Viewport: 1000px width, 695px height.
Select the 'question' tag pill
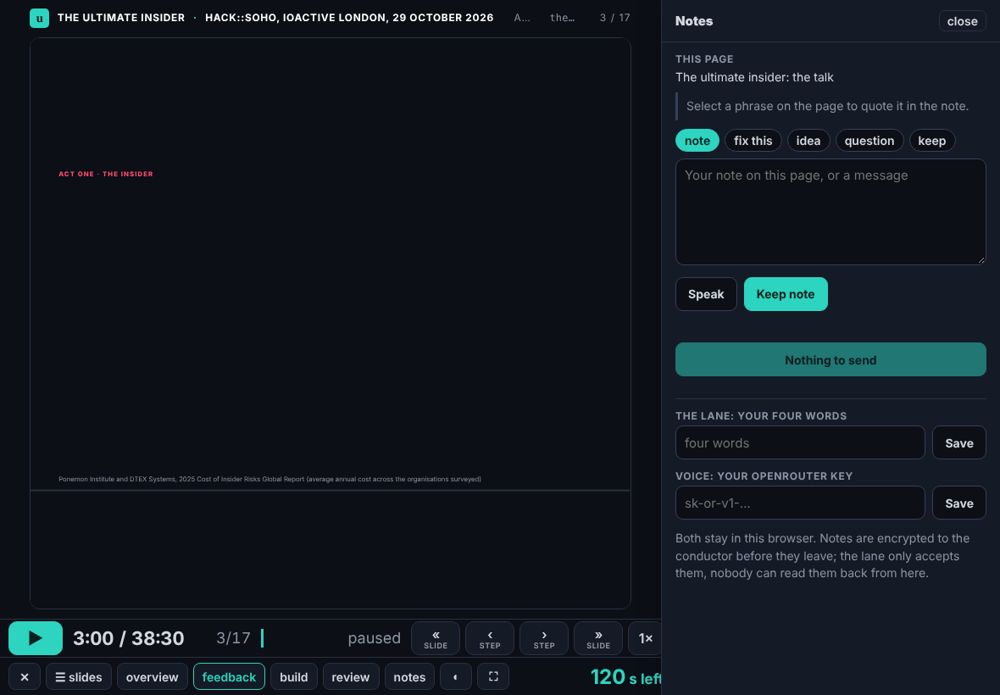coord(869,140)
